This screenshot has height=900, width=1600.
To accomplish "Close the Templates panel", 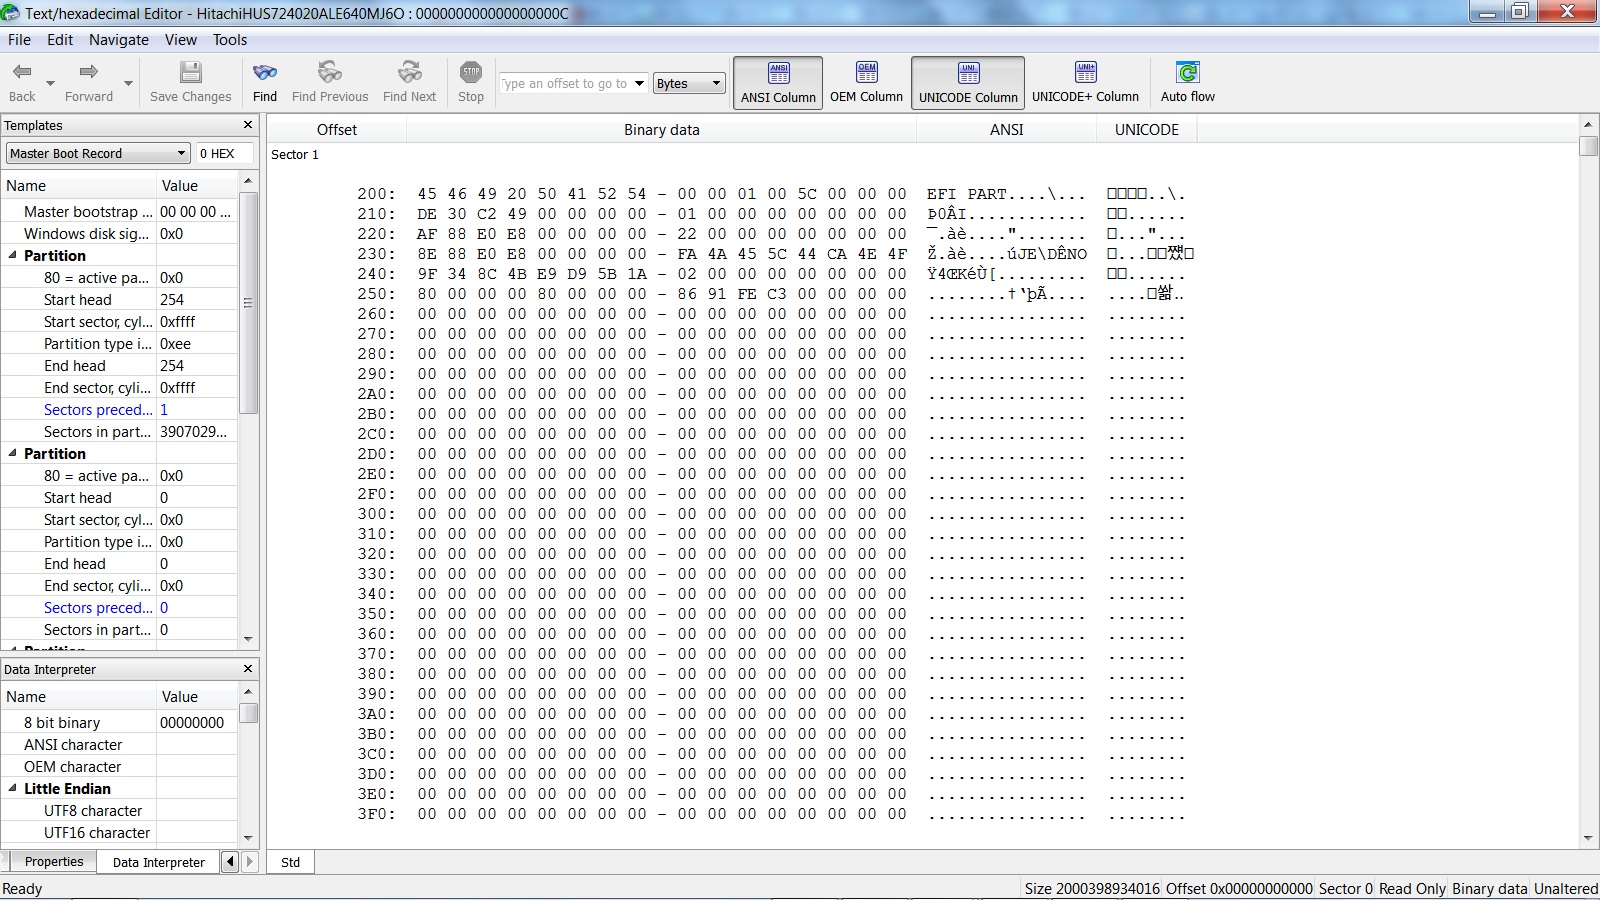I will [x=248, y=125].
